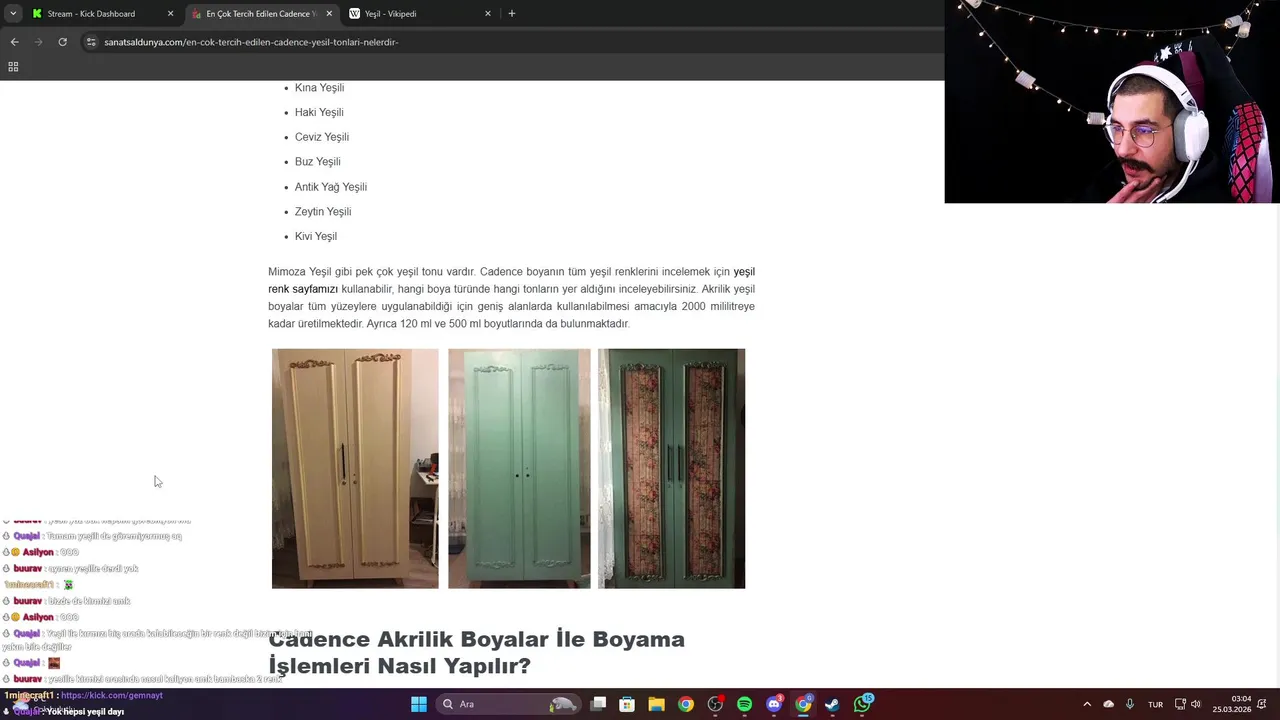Click the sanatsaldunya.com address bar
This screenshot has height=720, width=1280.
coord(510,42)
